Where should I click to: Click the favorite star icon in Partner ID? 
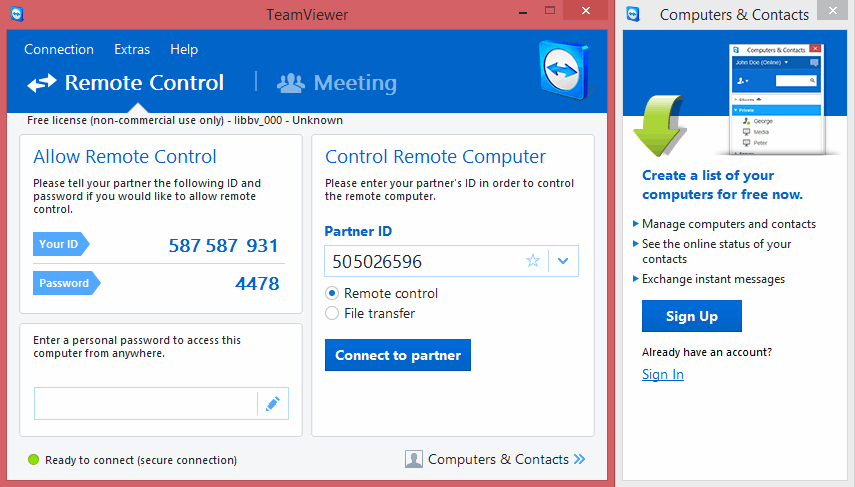(533, 261)
